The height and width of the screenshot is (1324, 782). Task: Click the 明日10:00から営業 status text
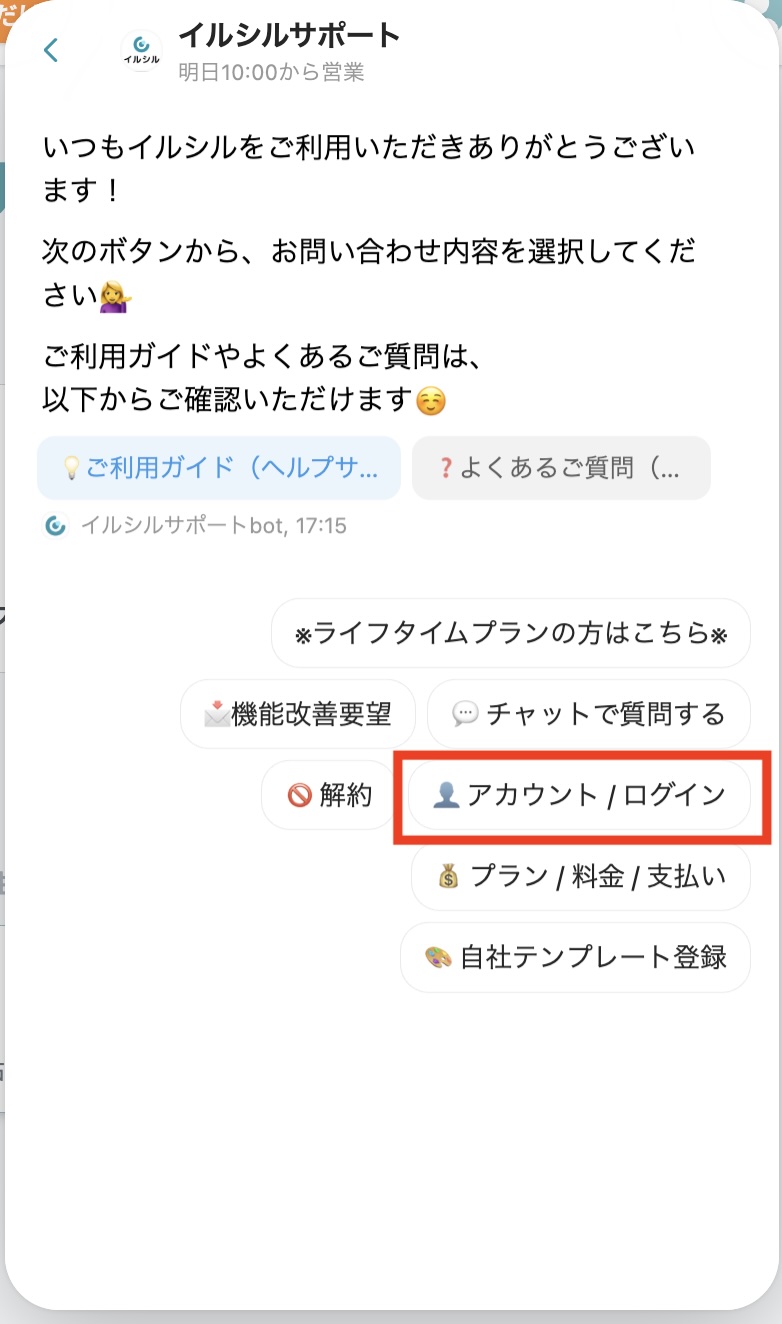point(271,72)
